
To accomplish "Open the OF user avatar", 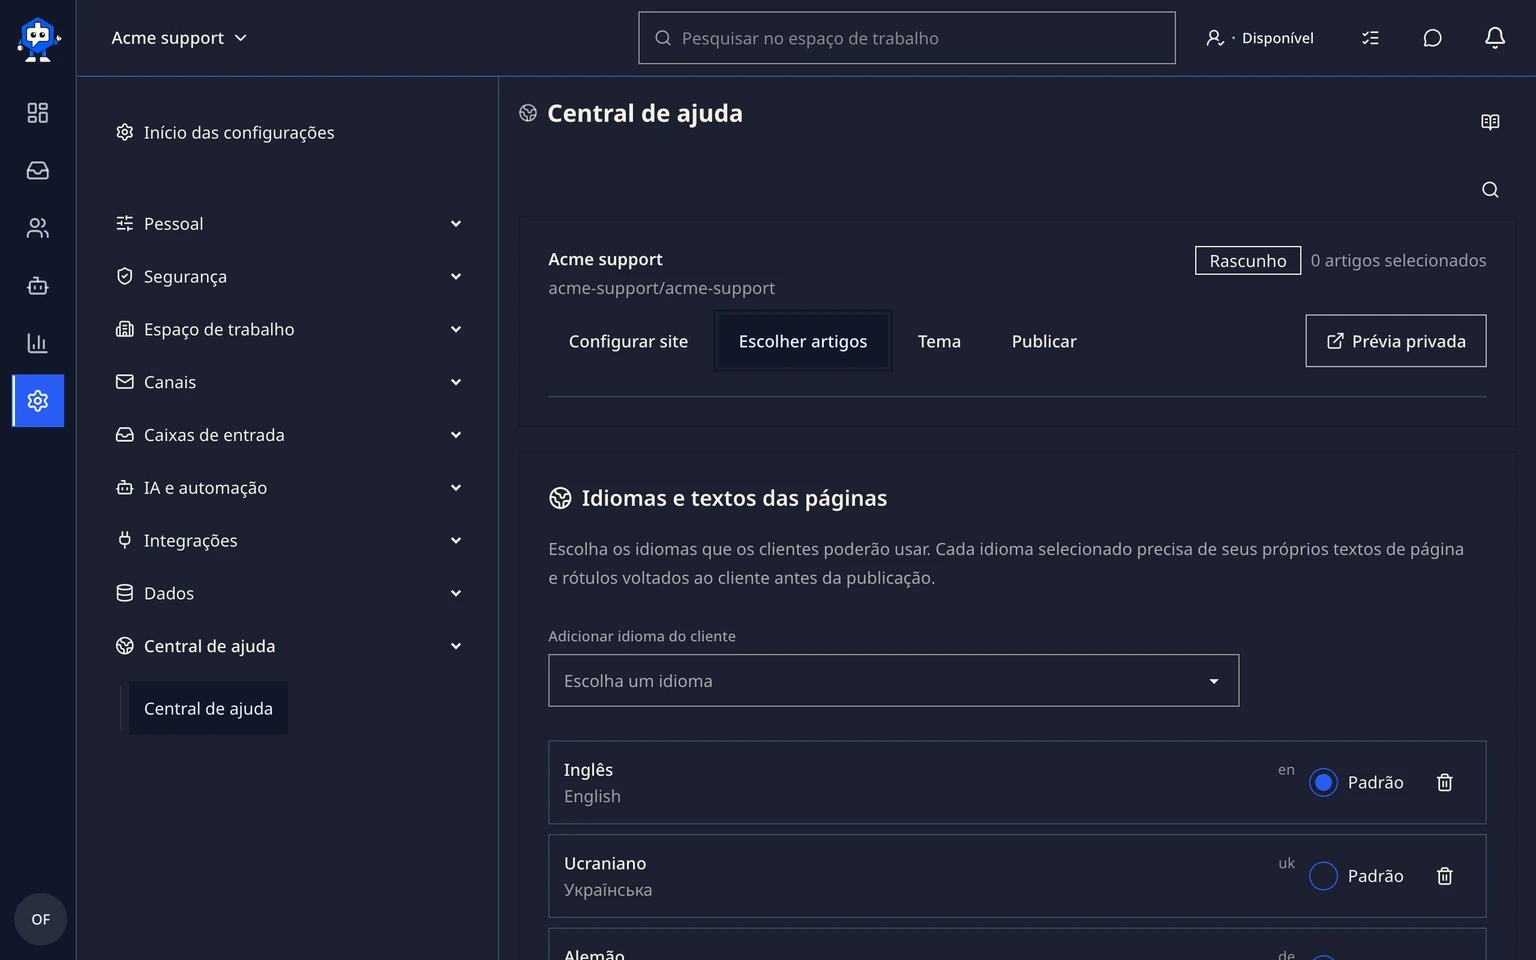I will tap(40, 919).
